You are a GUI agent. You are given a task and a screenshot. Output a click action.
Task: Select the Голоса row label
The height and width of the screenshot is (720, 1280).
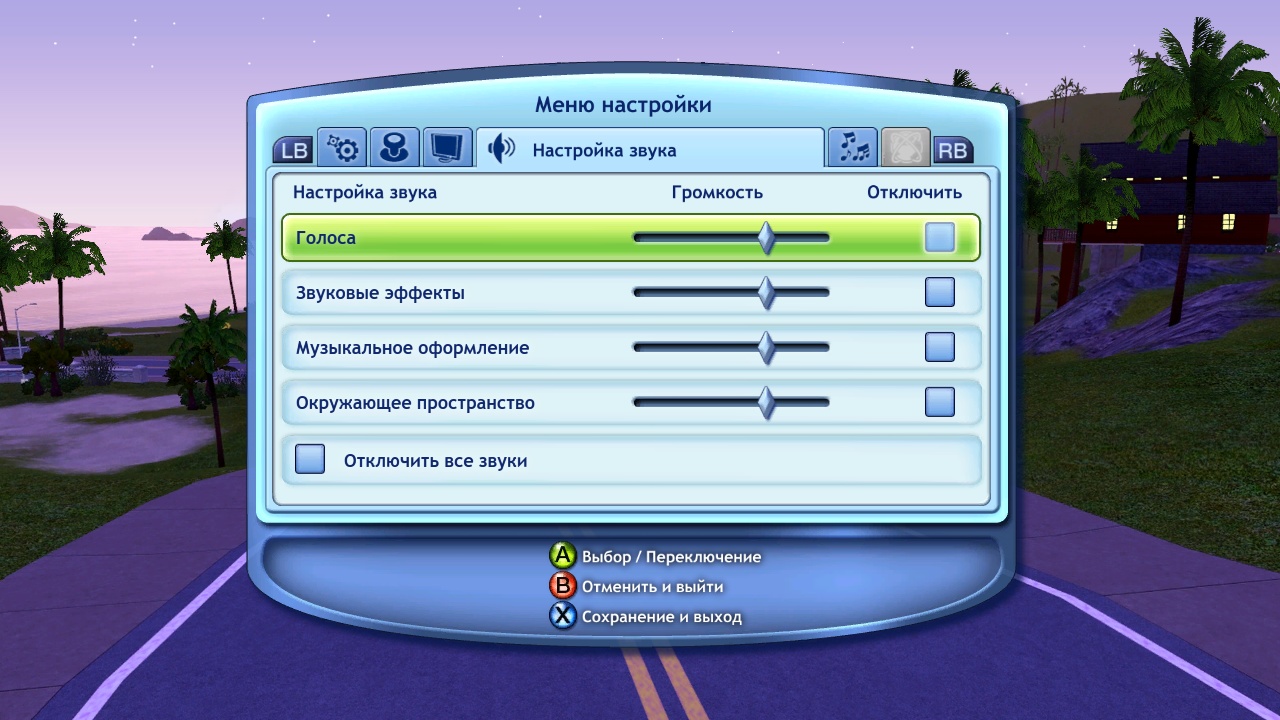326,238
